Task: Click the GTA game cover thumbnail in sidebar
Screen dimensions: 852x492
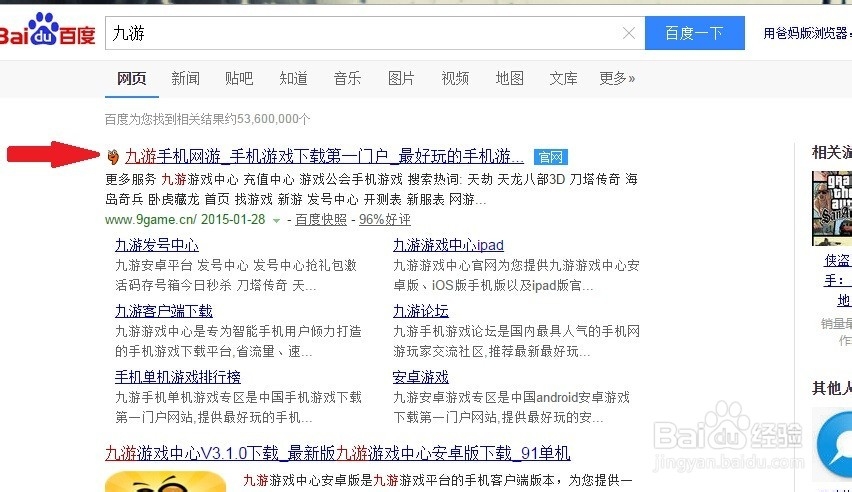Action: point(832,208)
